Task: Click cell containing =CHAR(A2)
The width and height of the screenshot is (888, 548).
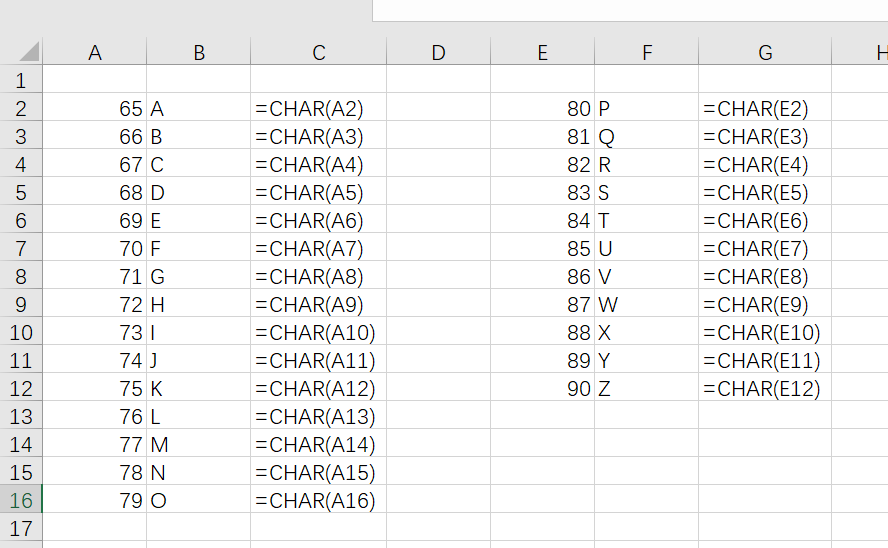Action: (318, 108)
